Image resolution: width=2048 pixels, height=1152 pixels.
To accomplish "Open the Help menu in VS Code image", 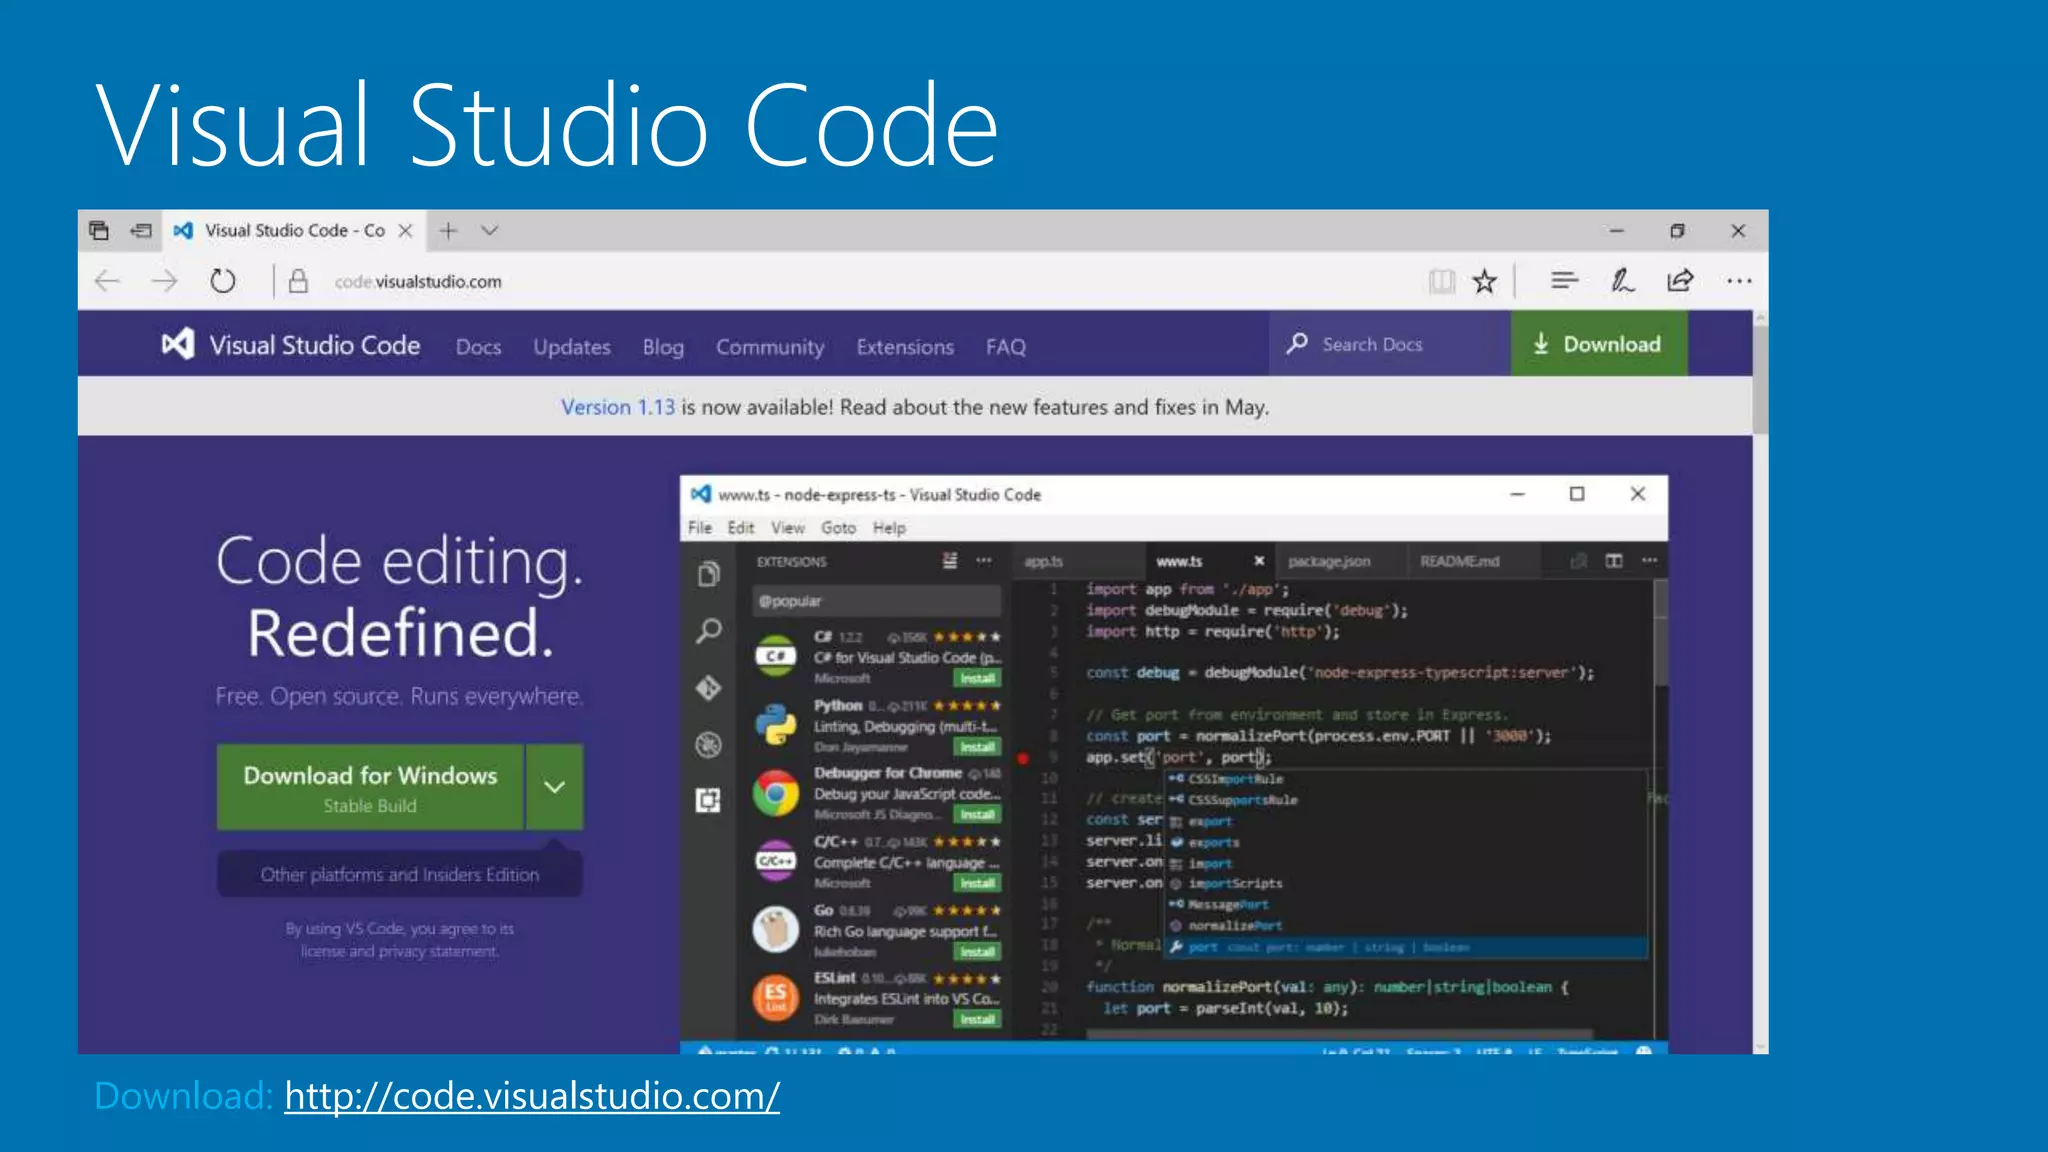I will pyautogui.click(x=889, y=528).
